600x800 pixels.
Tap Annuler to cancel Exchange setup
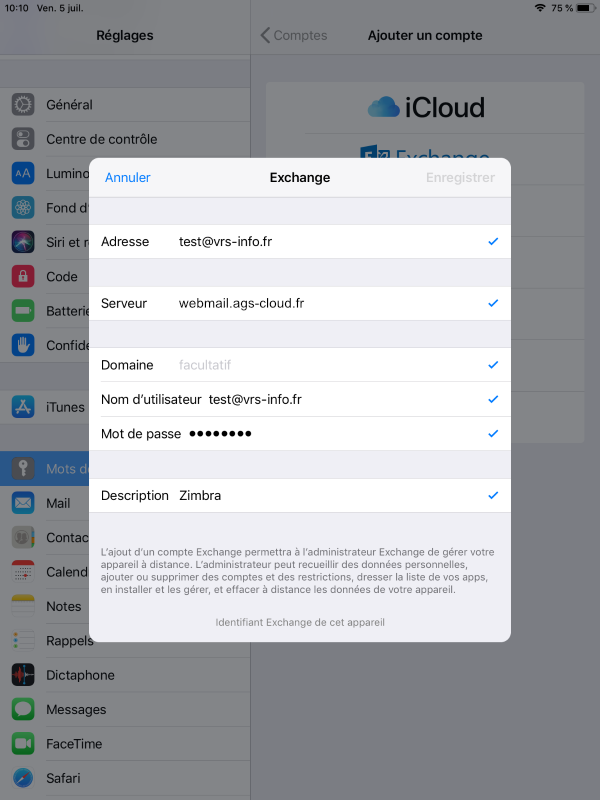128,178
